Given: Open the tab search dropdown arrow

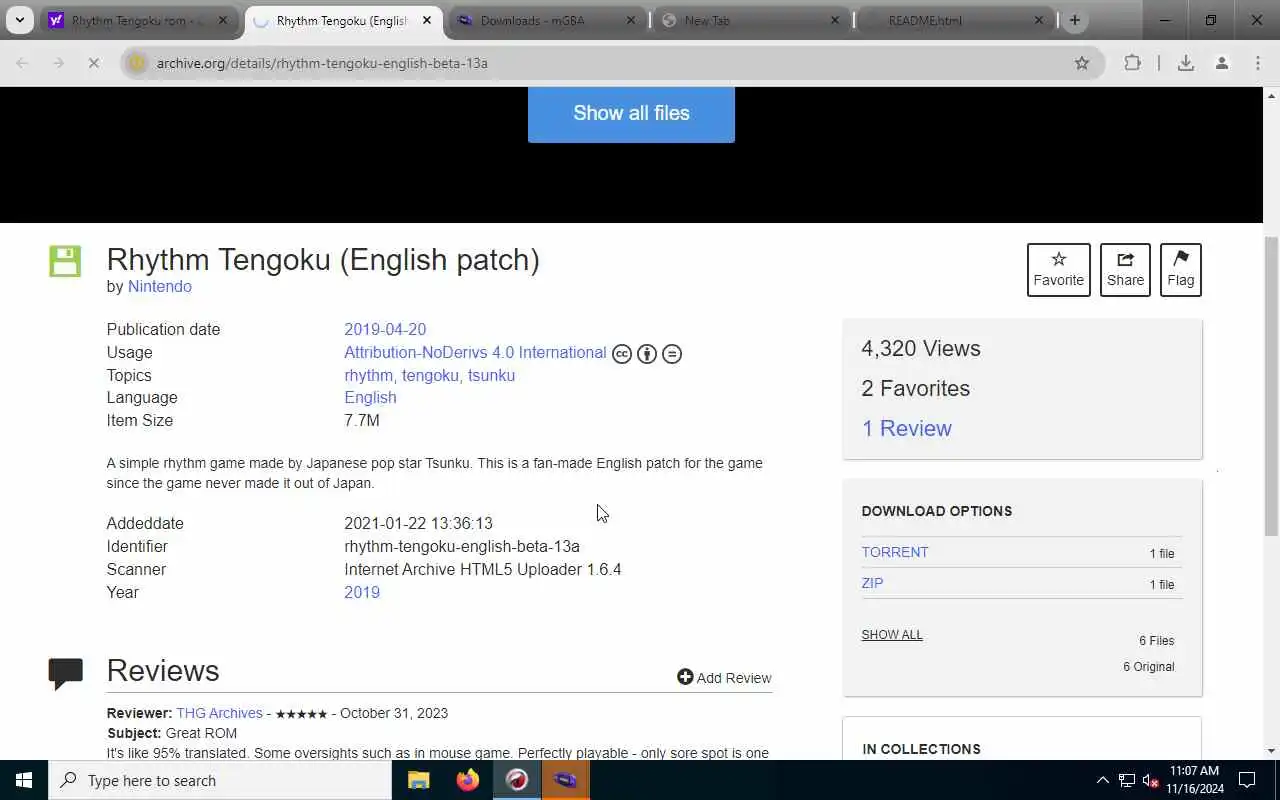Looking at the screenshot, I should [19, 20].
